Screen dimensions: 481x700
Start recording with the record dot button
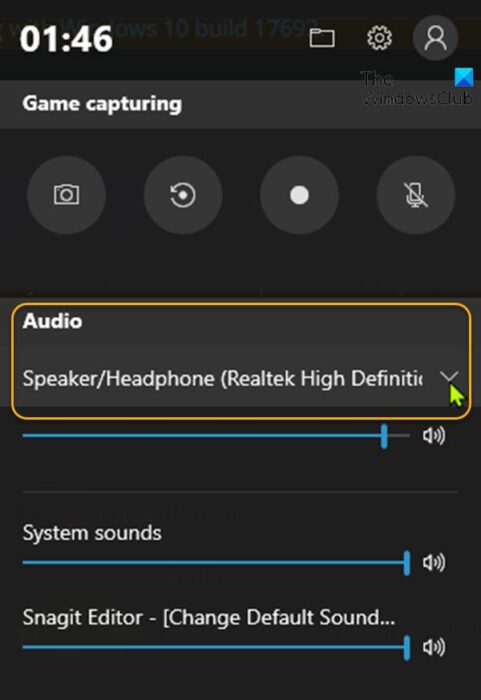click(x=299, y=195)
